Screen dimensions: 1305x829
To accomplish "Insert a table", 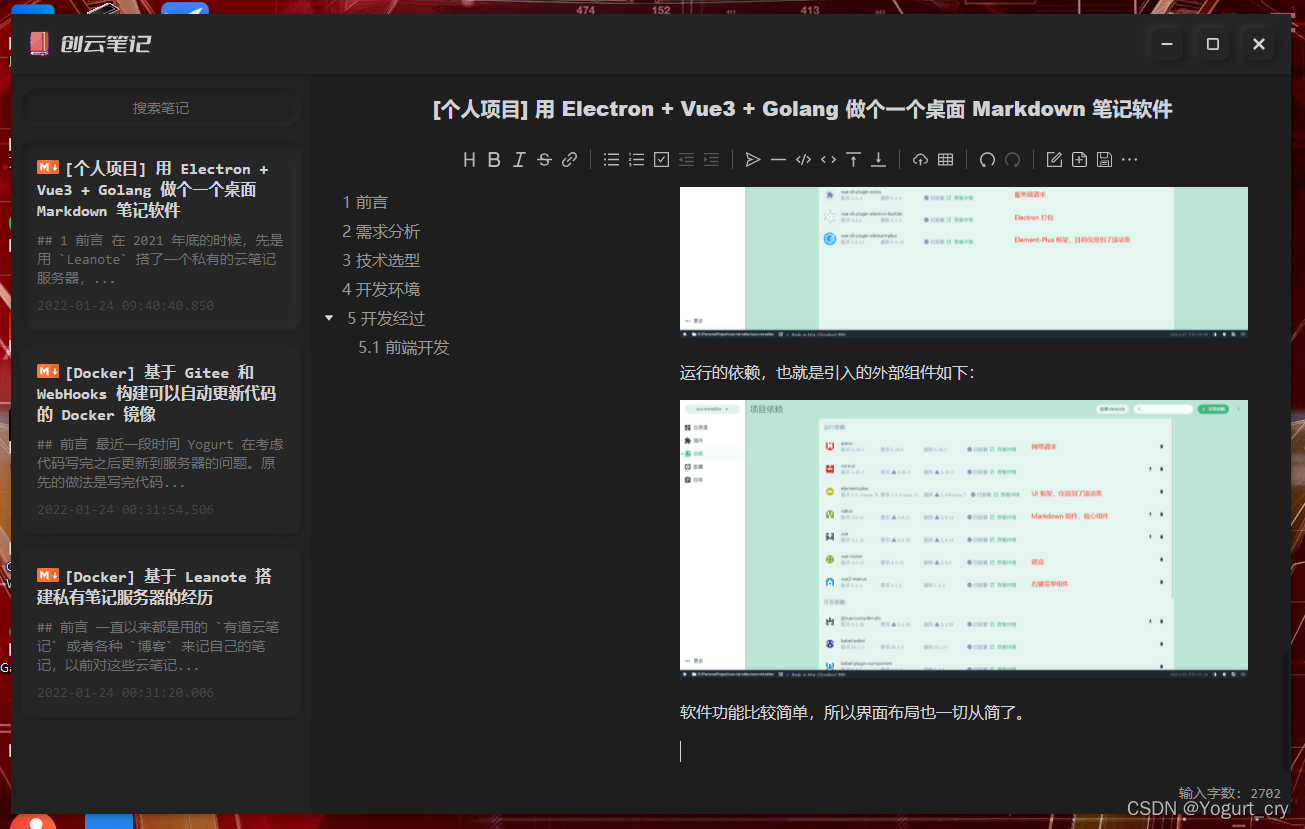I will 944,159.
